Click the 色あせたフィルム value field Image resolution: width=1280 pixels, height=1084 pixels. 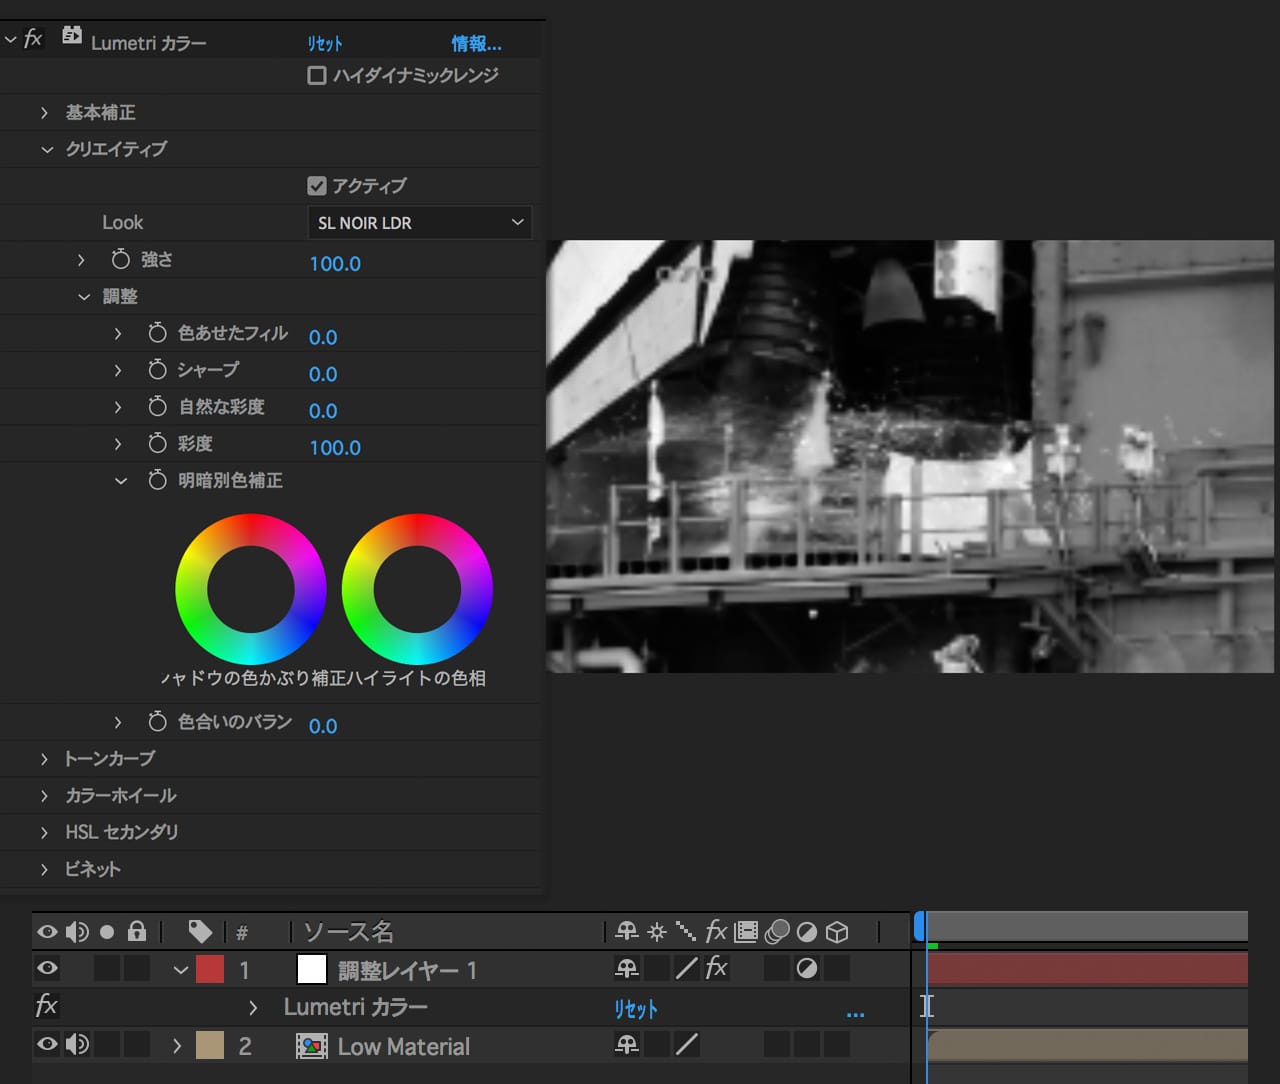coord(323,338)
